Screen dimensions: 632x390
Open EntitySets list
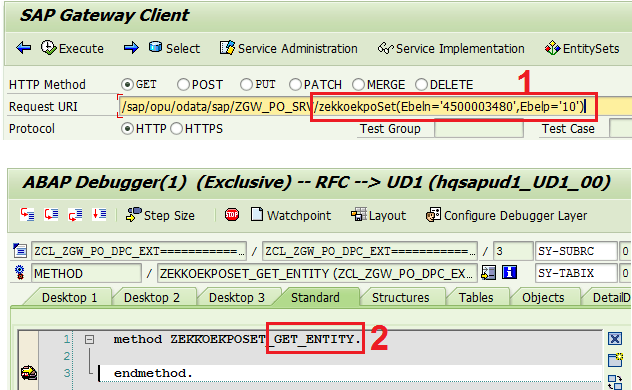tap(582, 48)
